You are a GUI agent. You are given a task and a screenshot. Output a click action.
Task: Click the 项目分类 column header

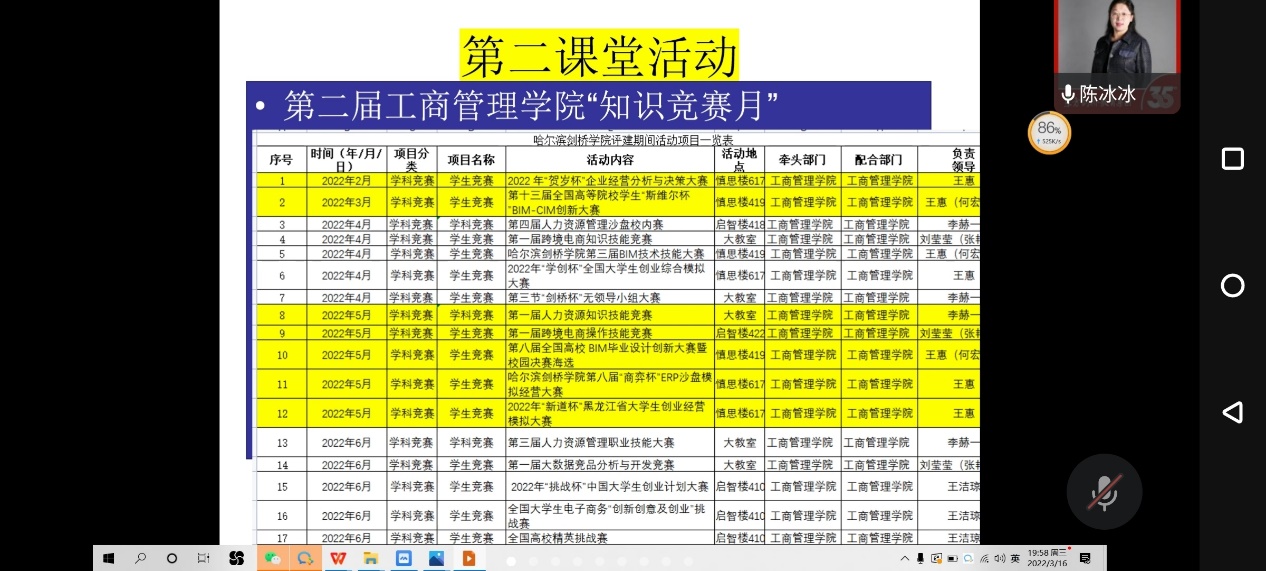click(x=411, y=159)
